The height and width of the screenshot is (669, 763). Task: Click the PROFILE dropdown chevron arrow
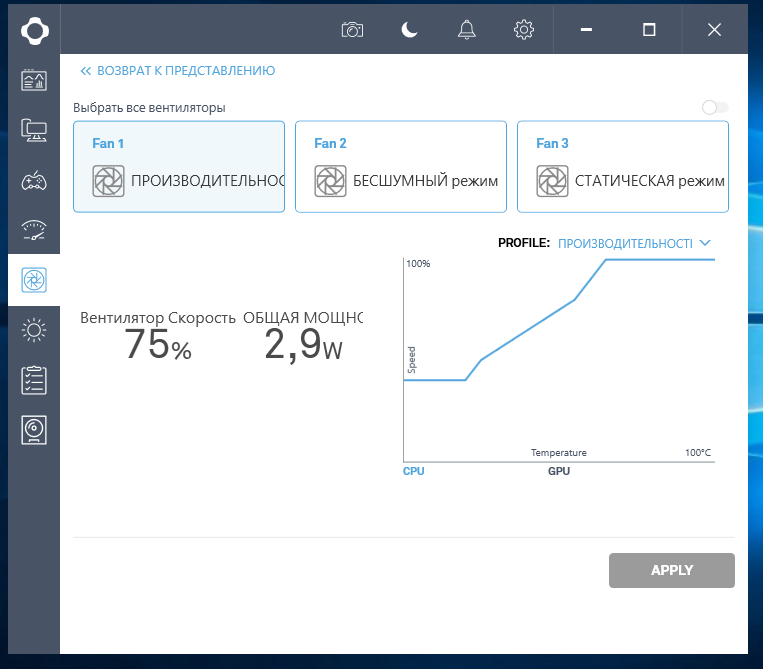click(x=705, y=243)
